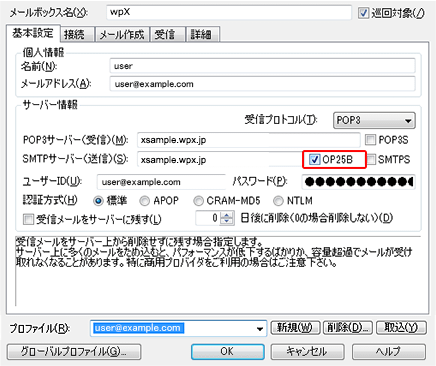
Task: Click the メールアドレス input field
Action: click(262, 84)
